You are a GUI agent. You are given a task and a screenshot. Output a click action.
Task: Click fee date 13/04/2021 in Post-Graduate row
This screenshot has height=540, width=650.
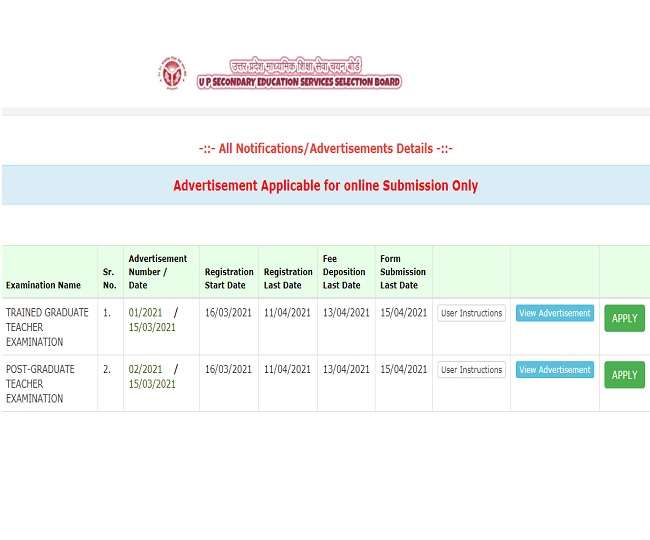point(346,369)
